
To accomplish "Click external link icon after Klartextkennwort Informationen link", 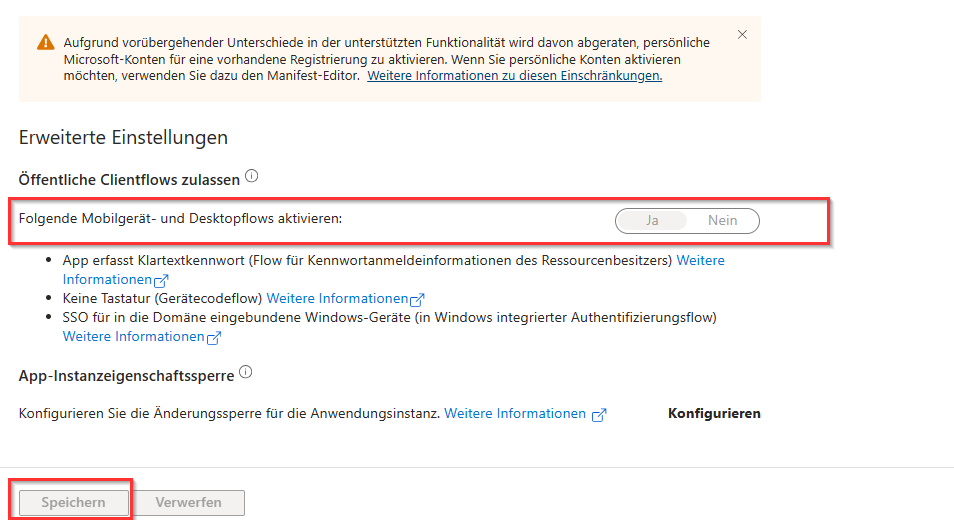I will pyautogui.click(x=161, y=281).
